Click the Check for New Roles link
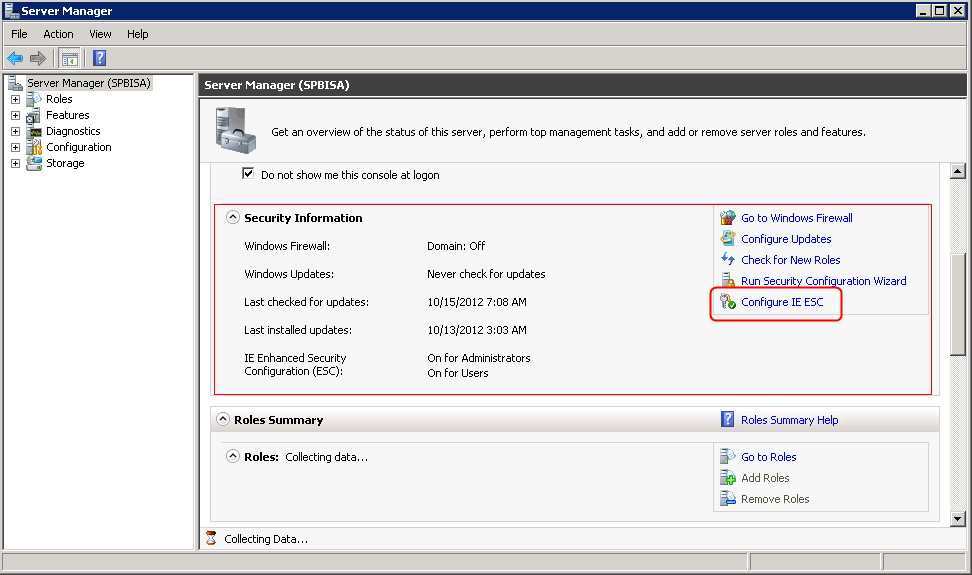 [790, 260]
